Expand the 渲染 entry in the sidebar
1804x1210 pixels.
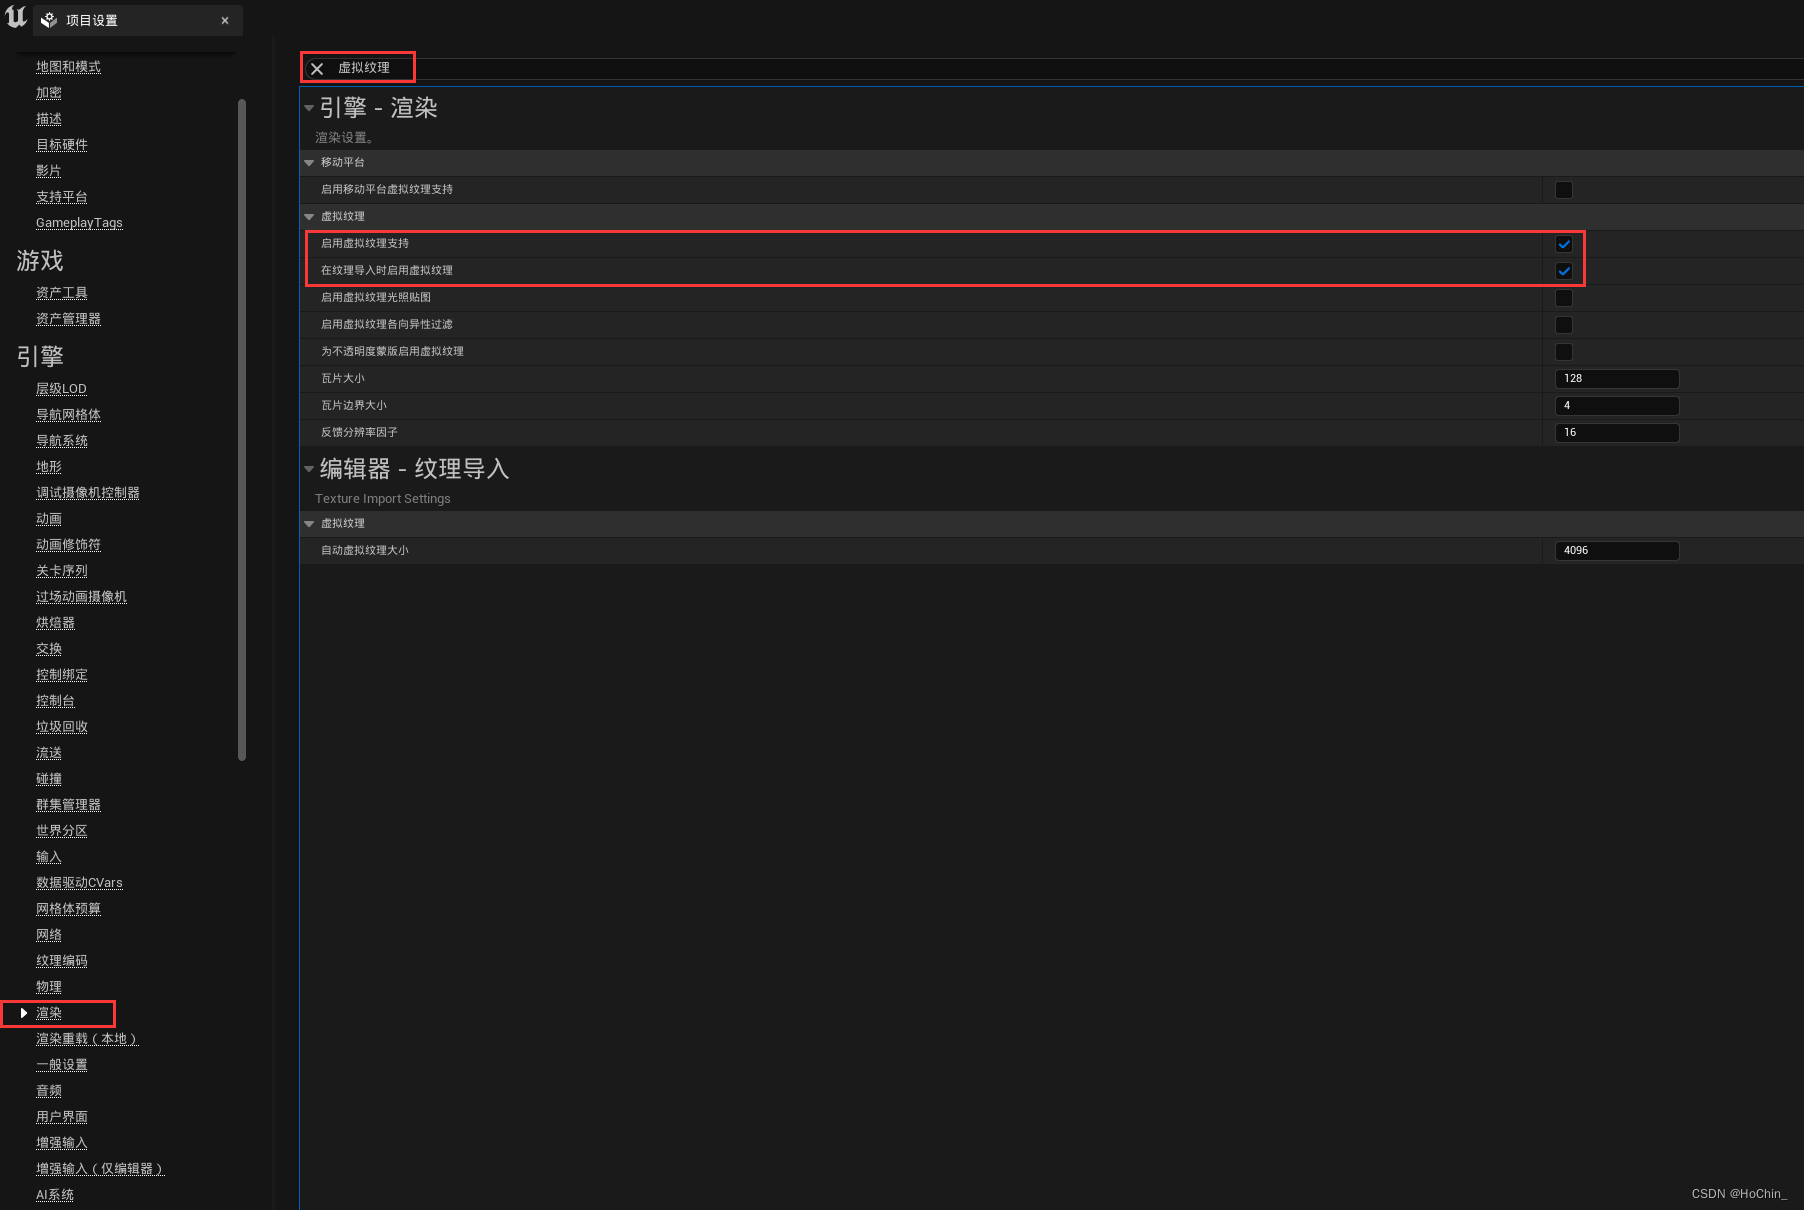pyautogui.click(x=23, y=1013)
